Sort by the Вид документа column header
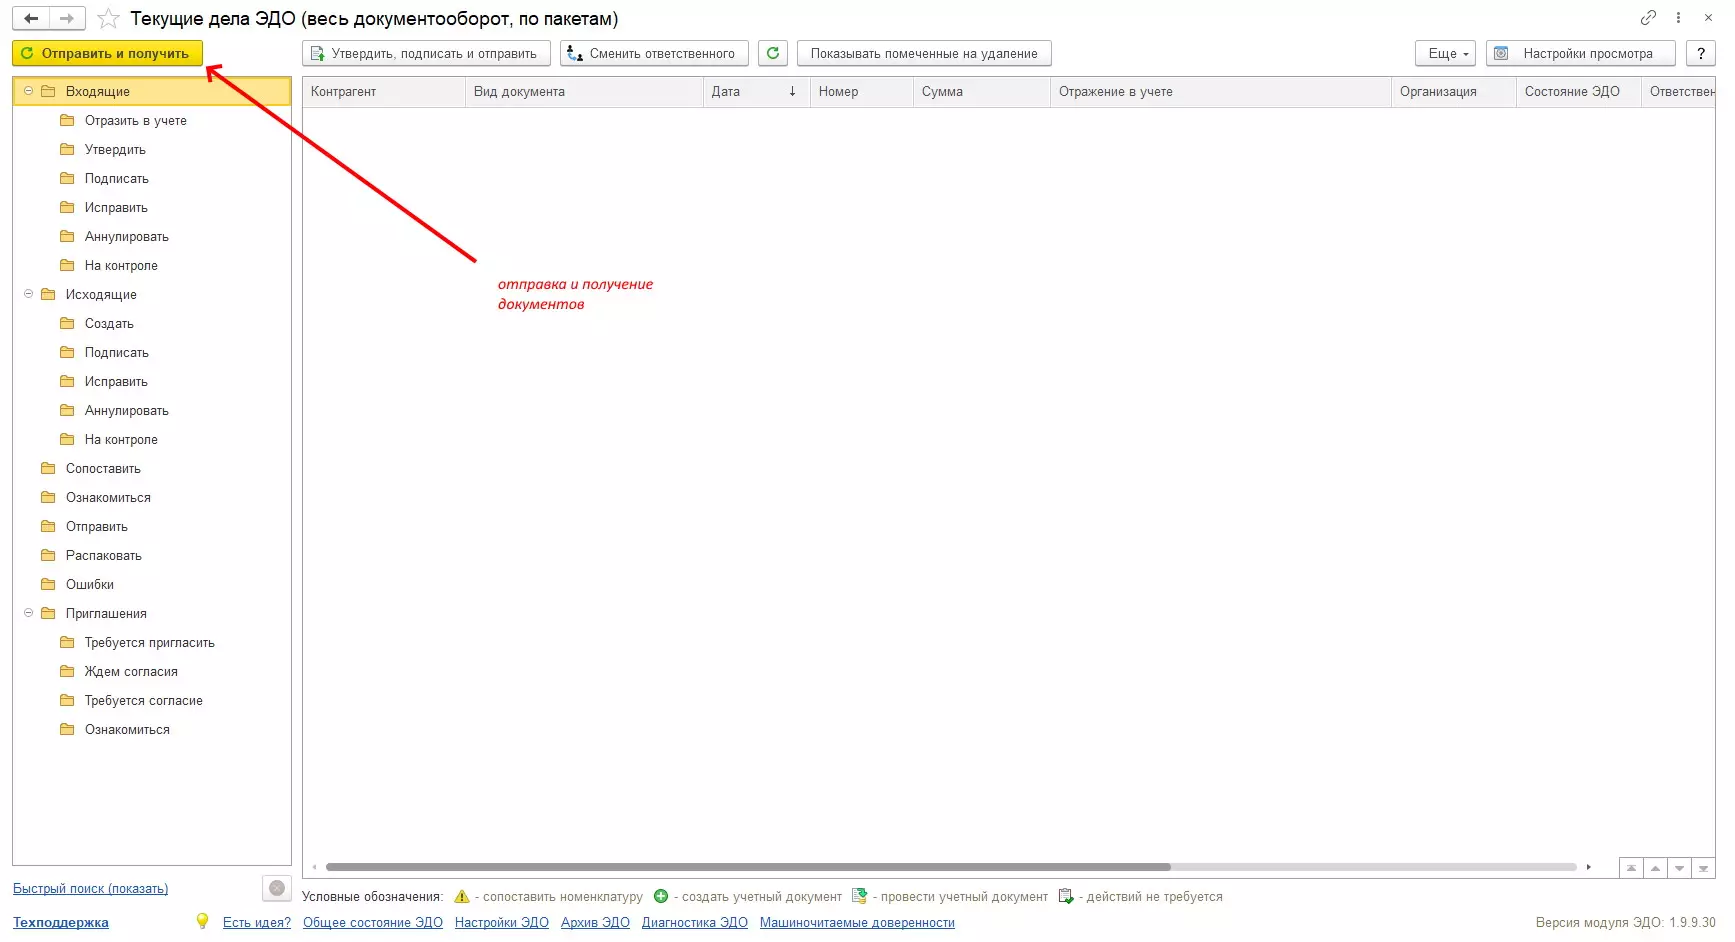The width and height of the screenshot is (1735, 942). click(584, 91)
